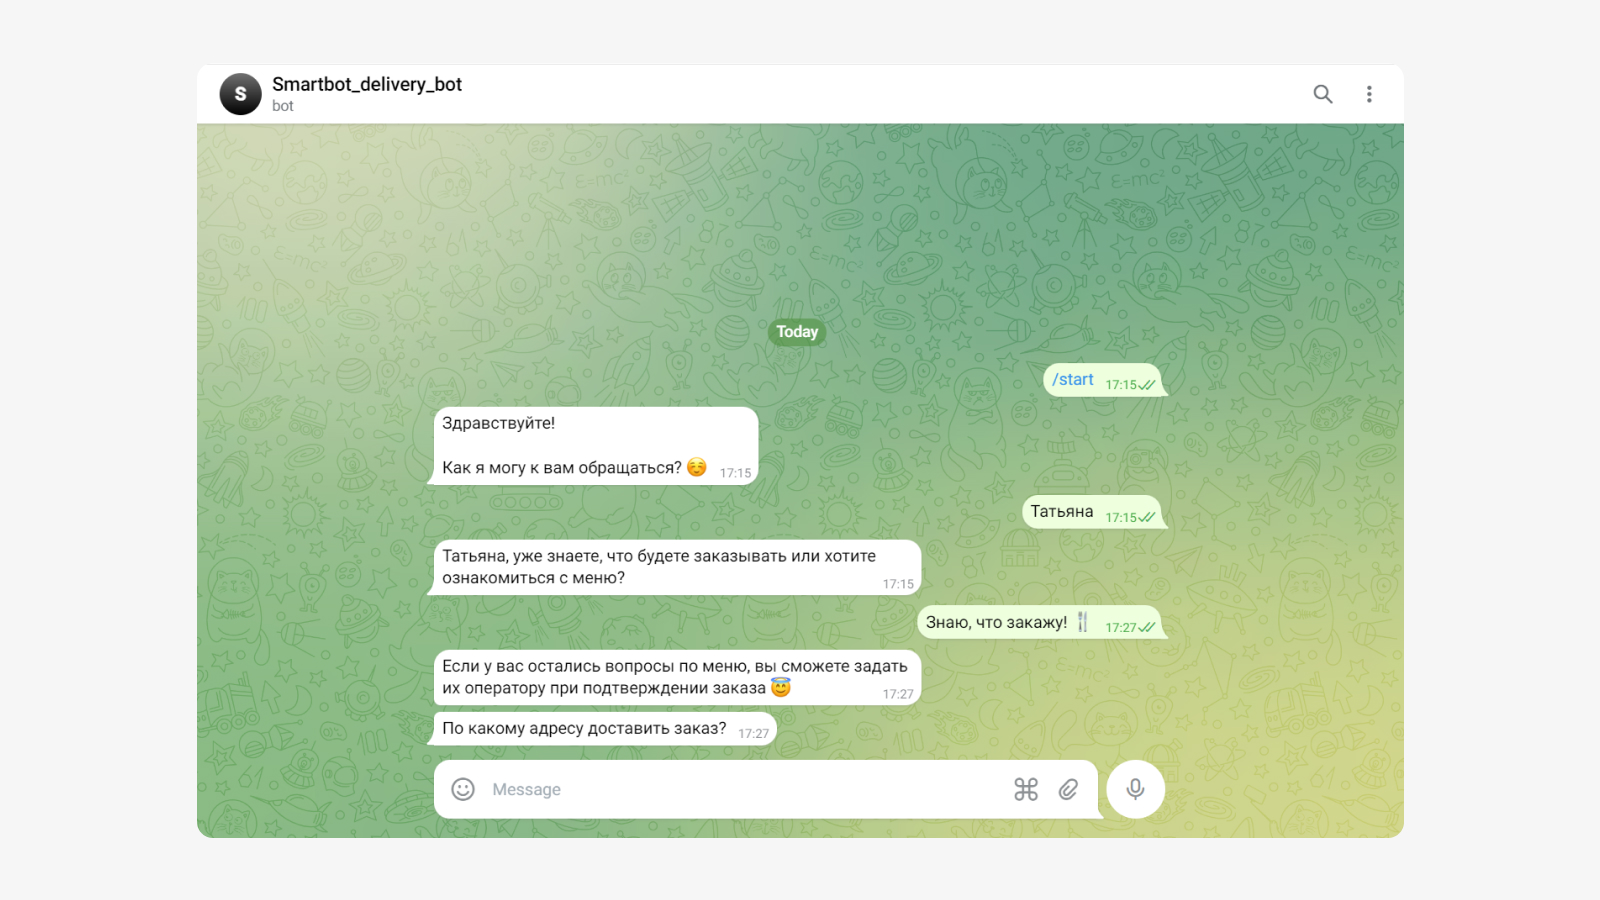Click the 17:15 timestamp on the /start message
Screen dimensions: 1600x900
(x=1121, y=385)
